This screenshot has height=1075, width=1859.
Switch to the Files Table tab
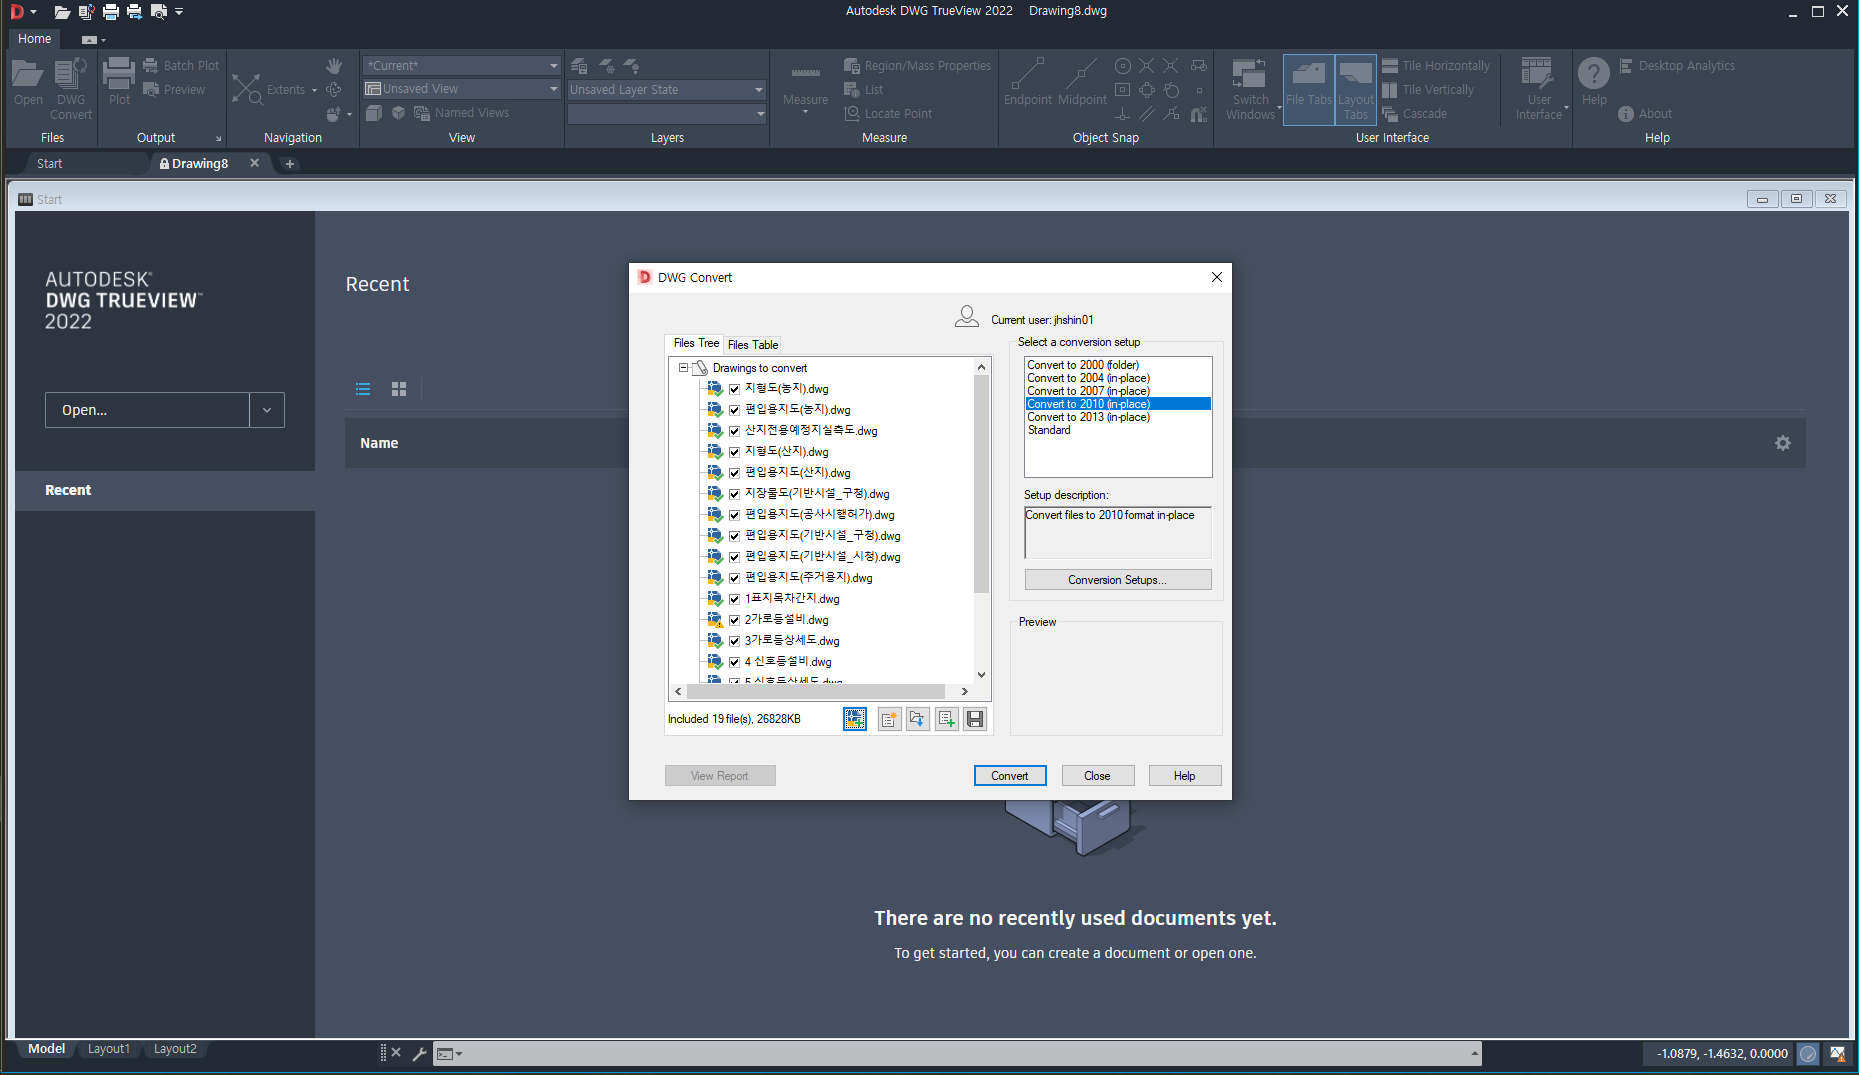click(753, 345)
